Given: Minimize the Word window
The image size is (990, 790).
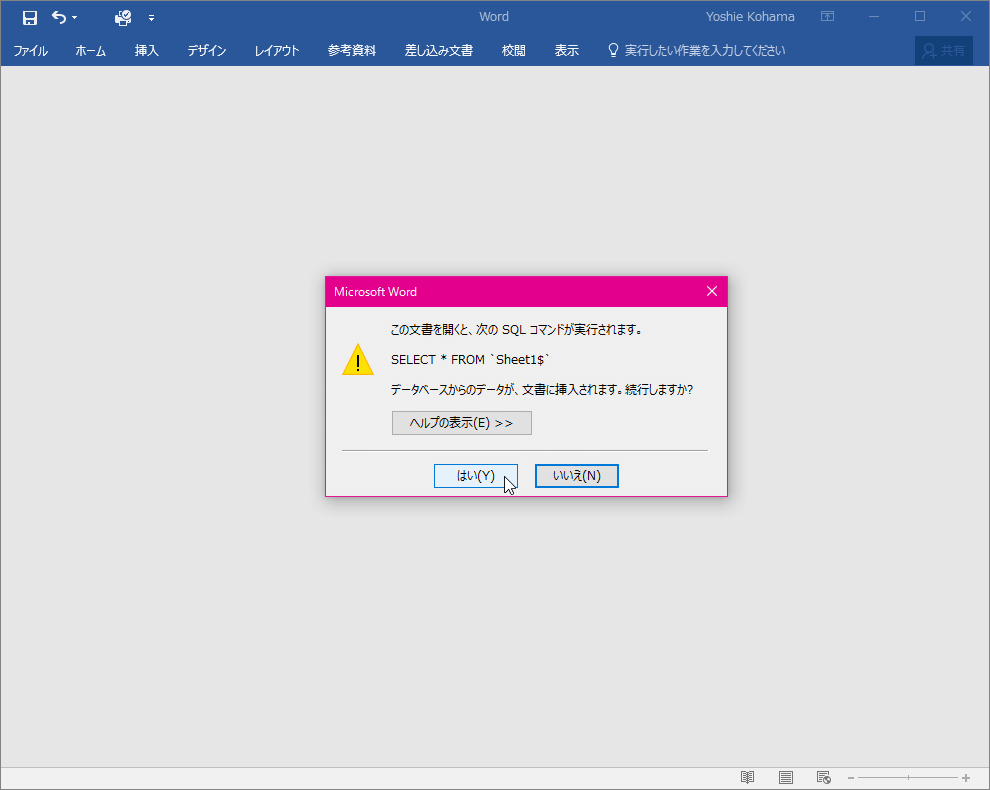Looking at the screenshot, I should pos(874,17).
